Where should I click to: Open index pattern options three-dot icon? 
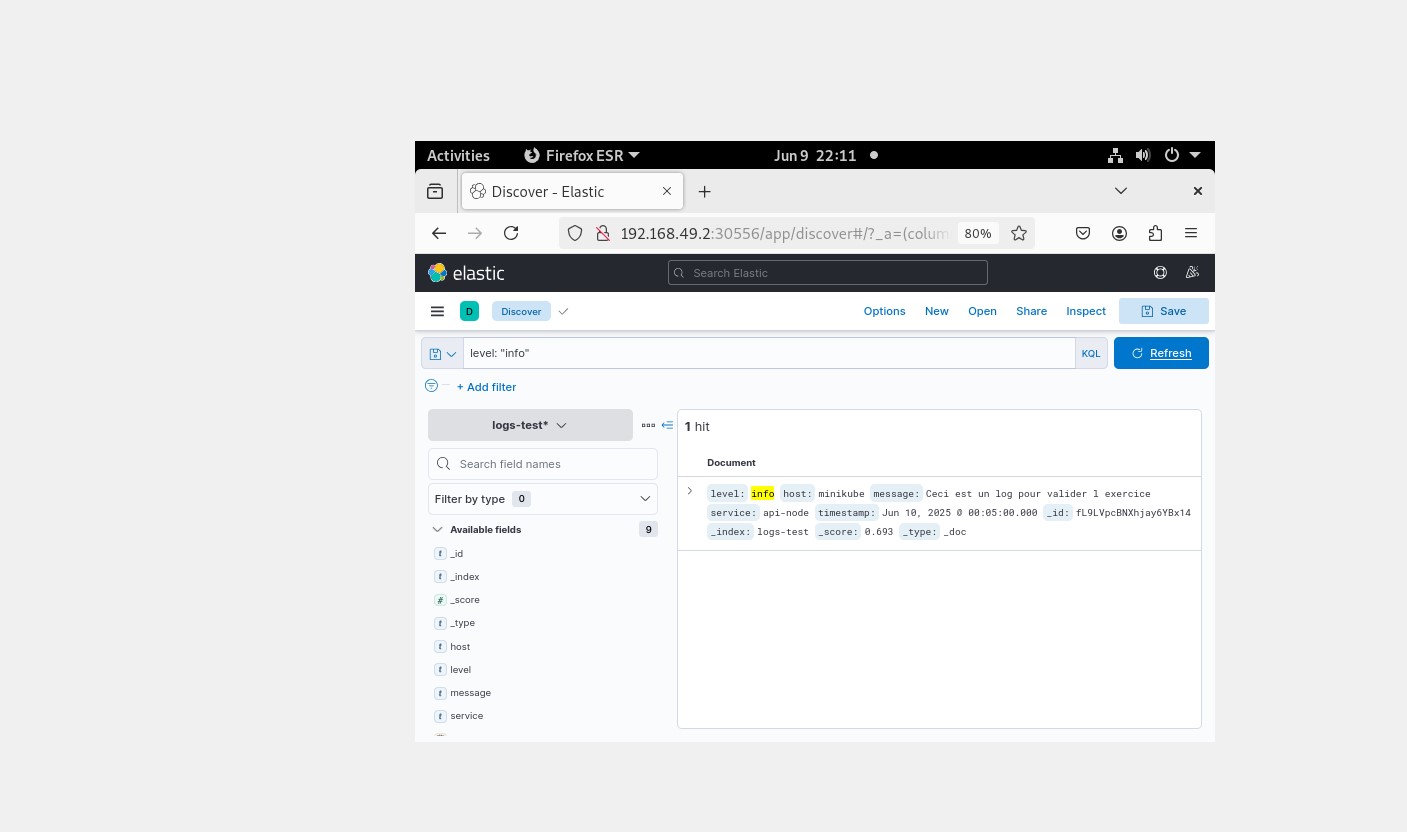click(x=648, y=425)
